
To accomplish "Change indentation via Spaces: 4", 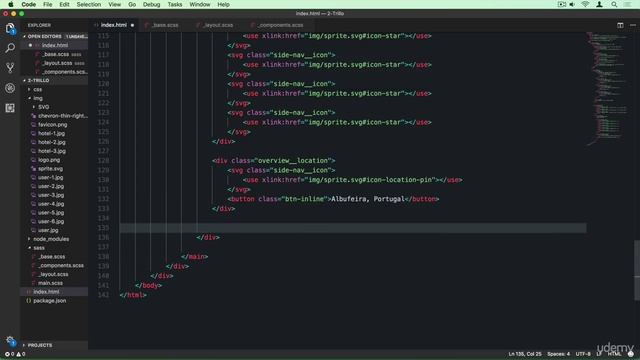I will click(558, 354).
